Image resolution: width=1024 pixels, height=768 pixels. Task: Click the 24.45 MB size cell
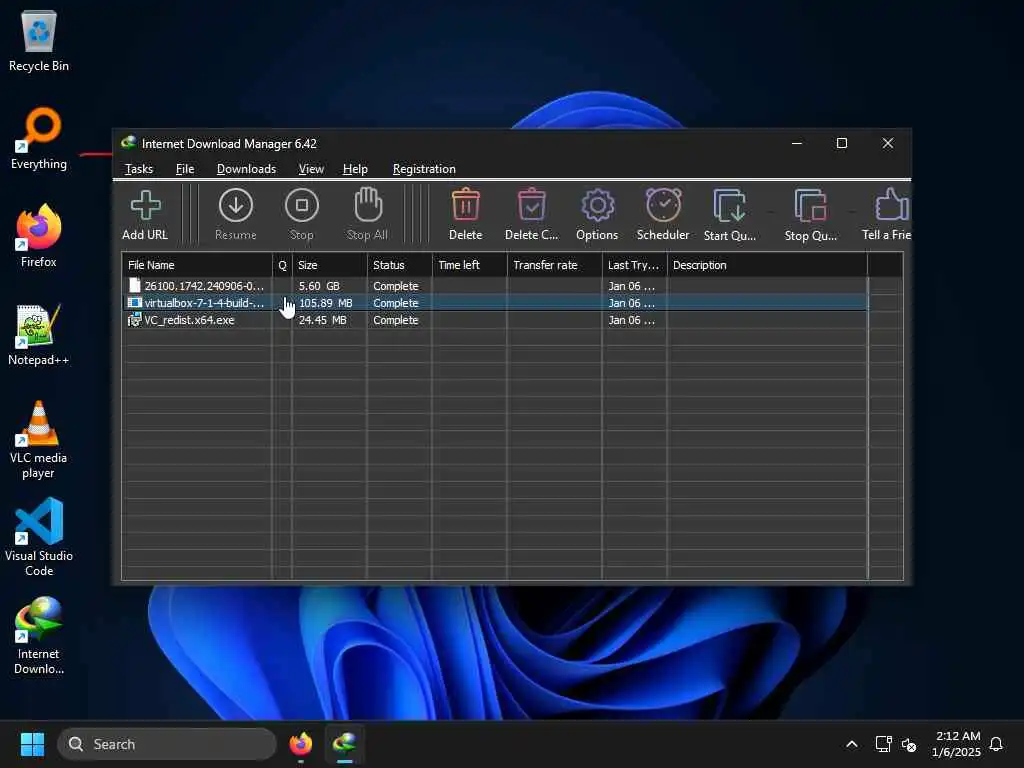[323, 320]
